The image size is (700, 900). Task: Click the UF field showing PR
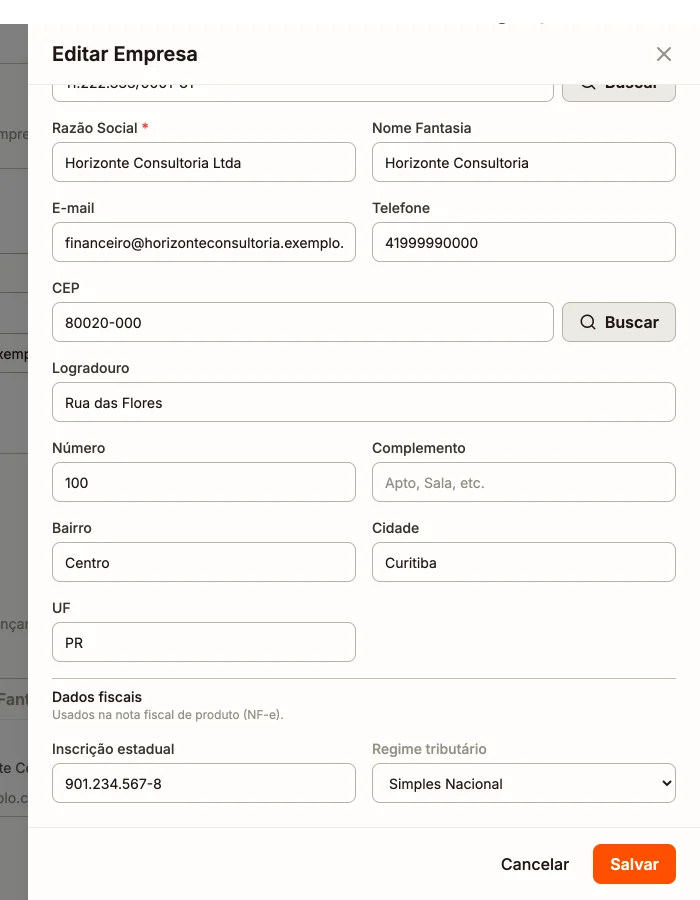pos(204,642)
